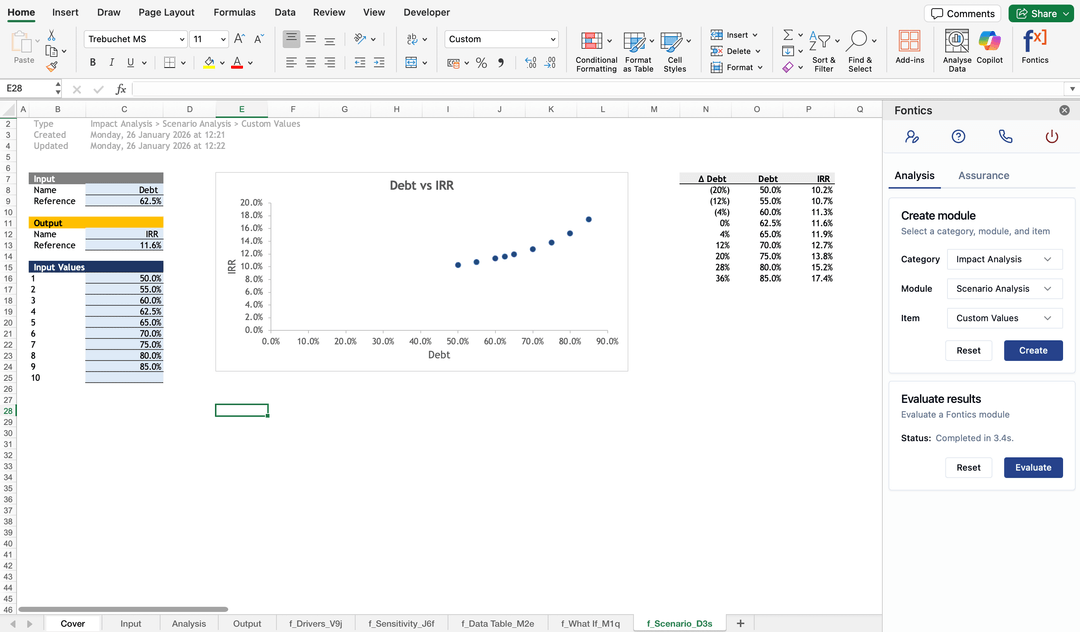
Task: Increase decimal places
Action: point(530,63)
